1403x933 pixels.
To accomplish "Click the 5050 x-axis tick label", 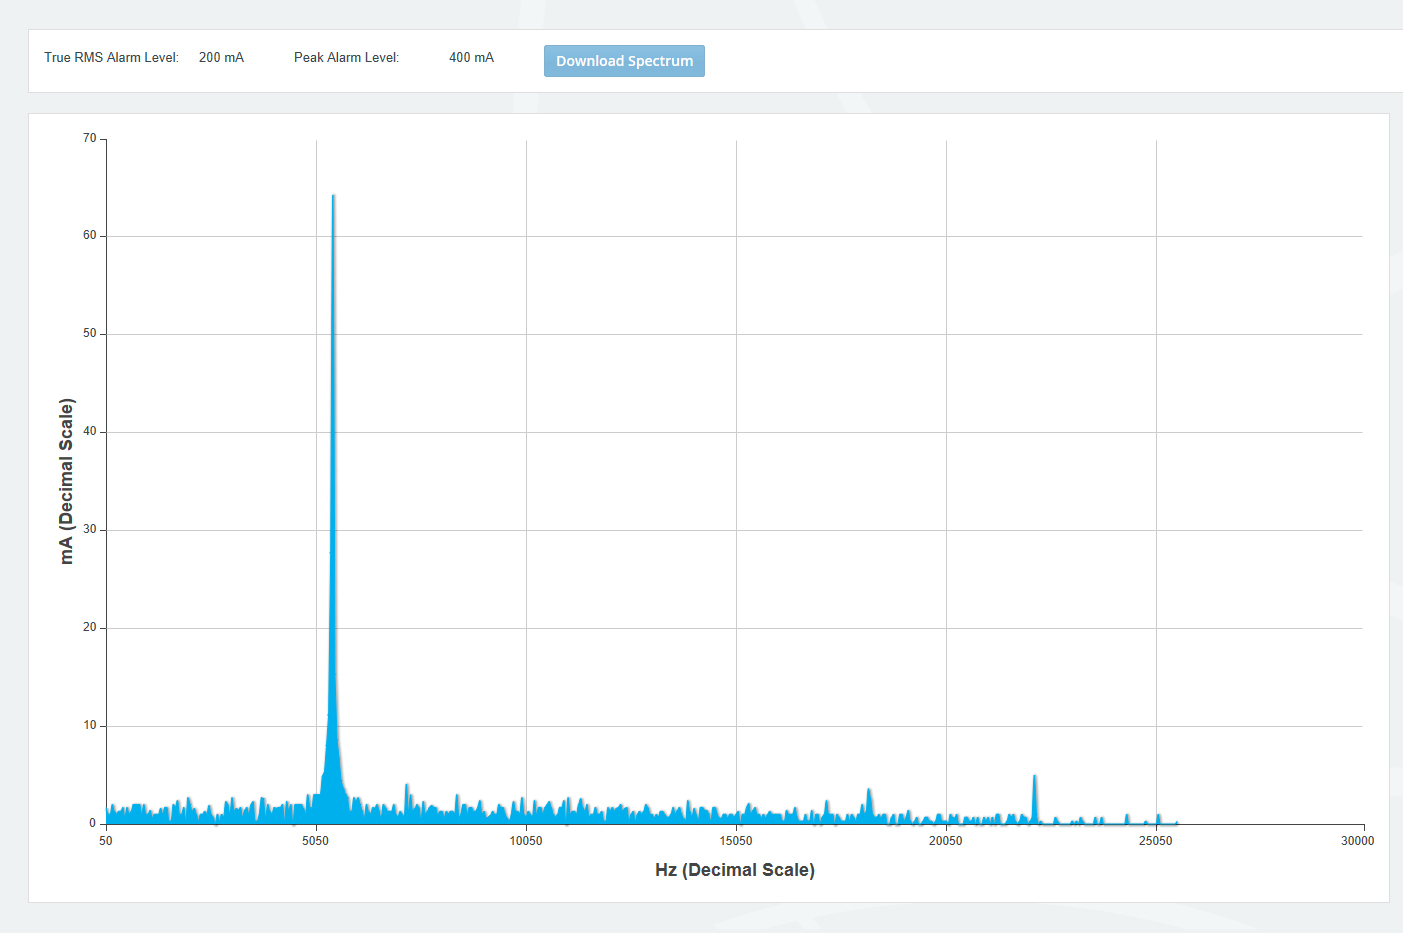I will [315, 841].
